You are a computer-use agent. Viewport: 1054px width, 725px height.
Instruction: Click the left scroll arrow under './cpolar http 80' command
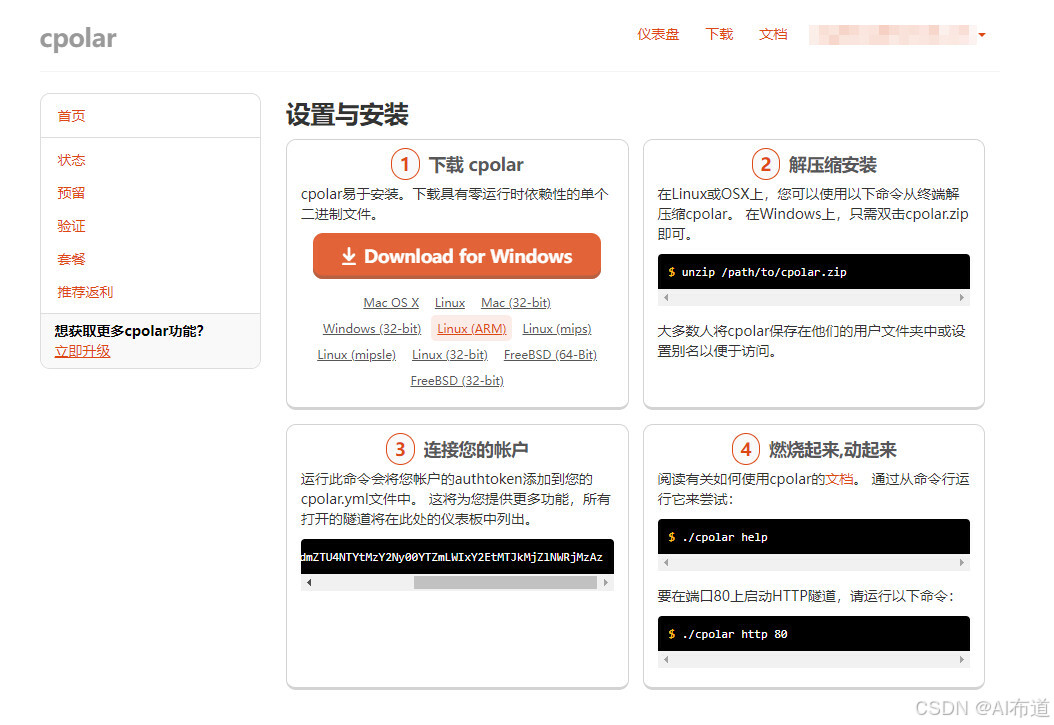(665, 658)
